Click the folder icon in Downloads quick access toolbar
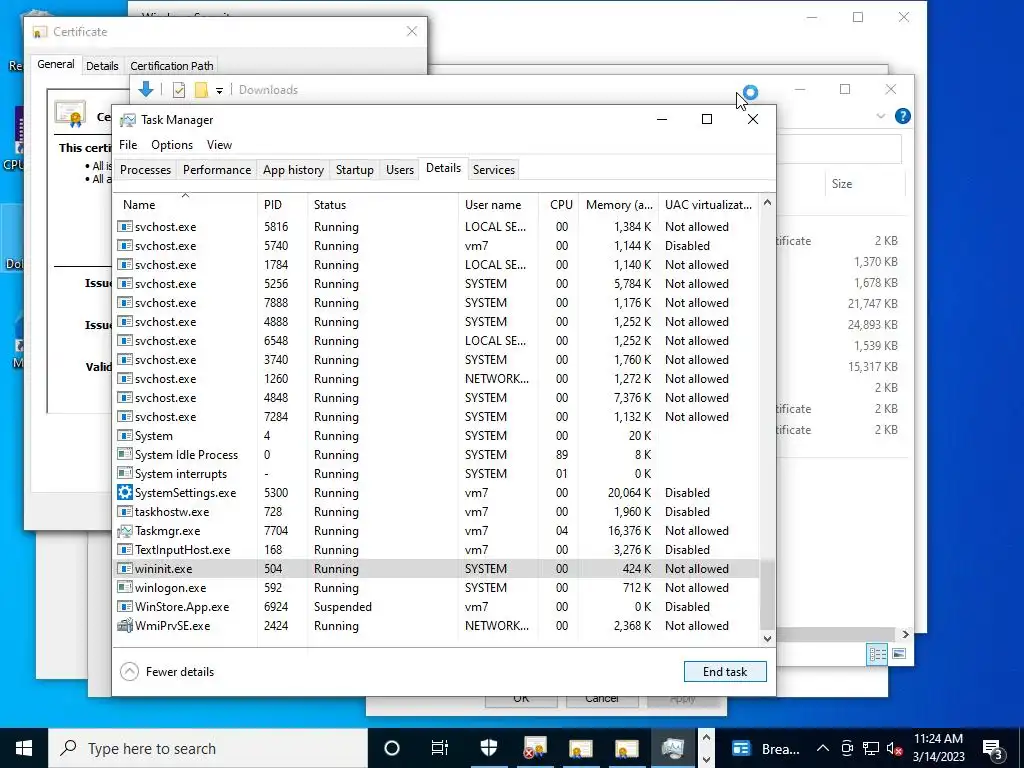 click(201, 90)
